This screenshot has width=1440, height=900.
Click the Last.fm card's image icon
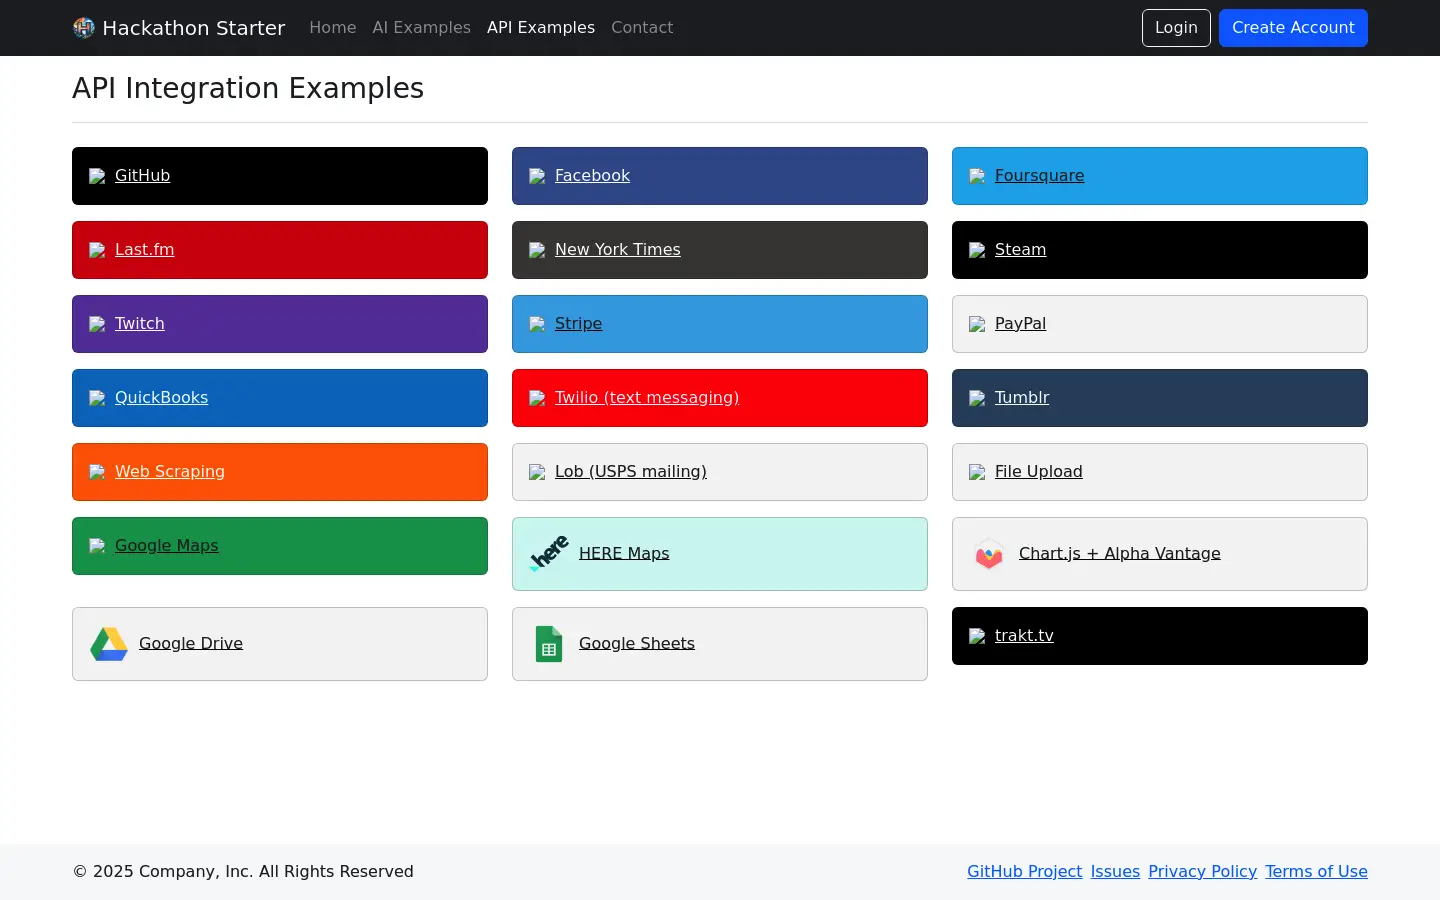pyautogui.click(x=97, y=250)
